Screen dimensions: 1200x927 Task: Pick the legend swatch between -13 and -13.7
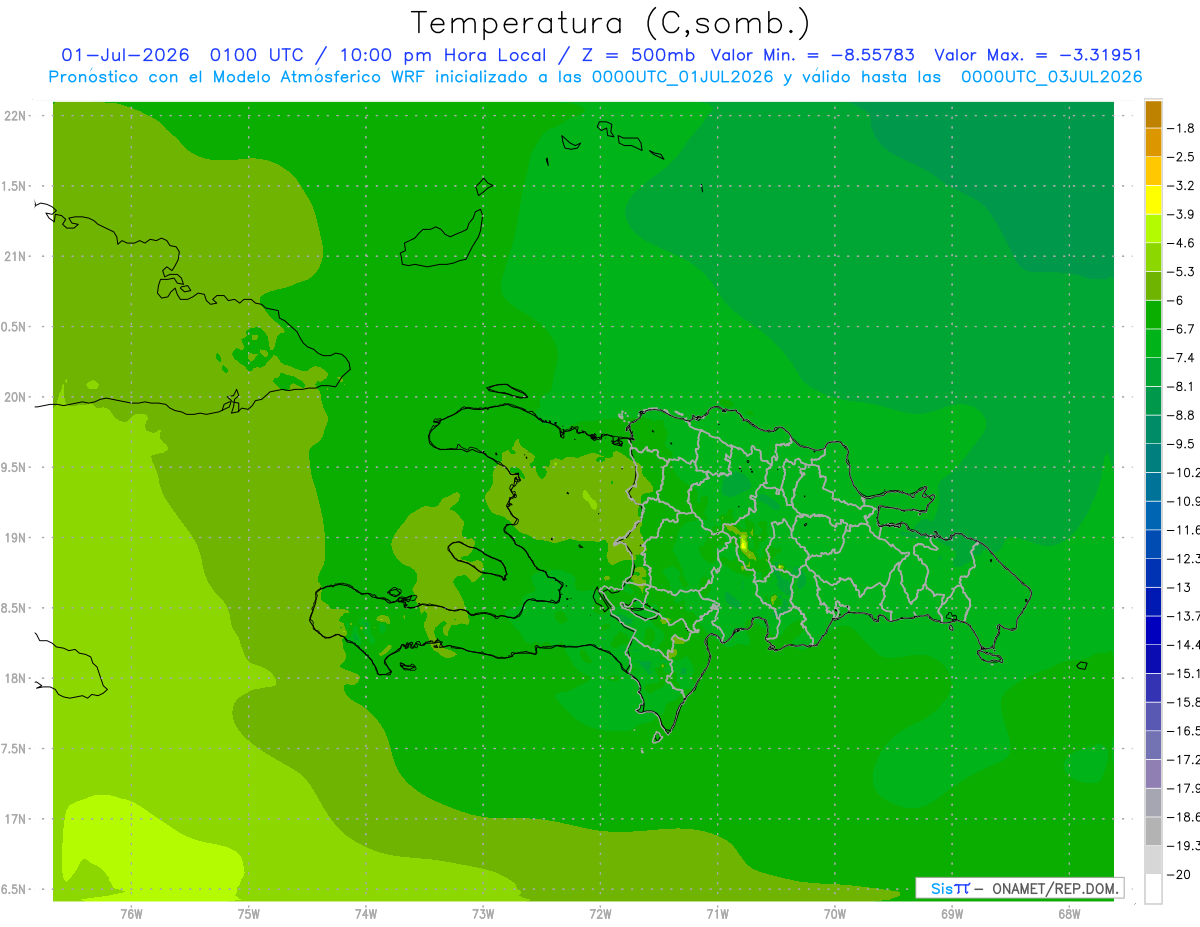[1153, 601]
